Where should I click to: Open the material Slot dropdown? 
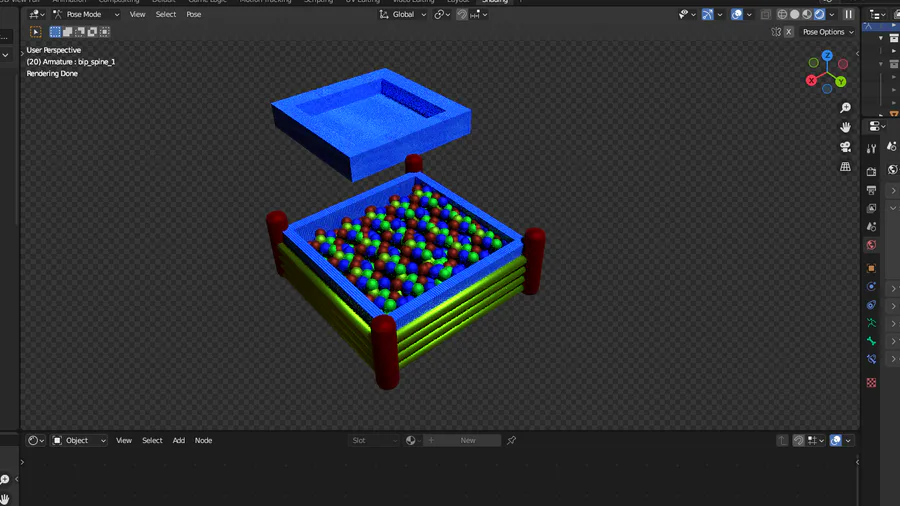[x=374, y=441]
